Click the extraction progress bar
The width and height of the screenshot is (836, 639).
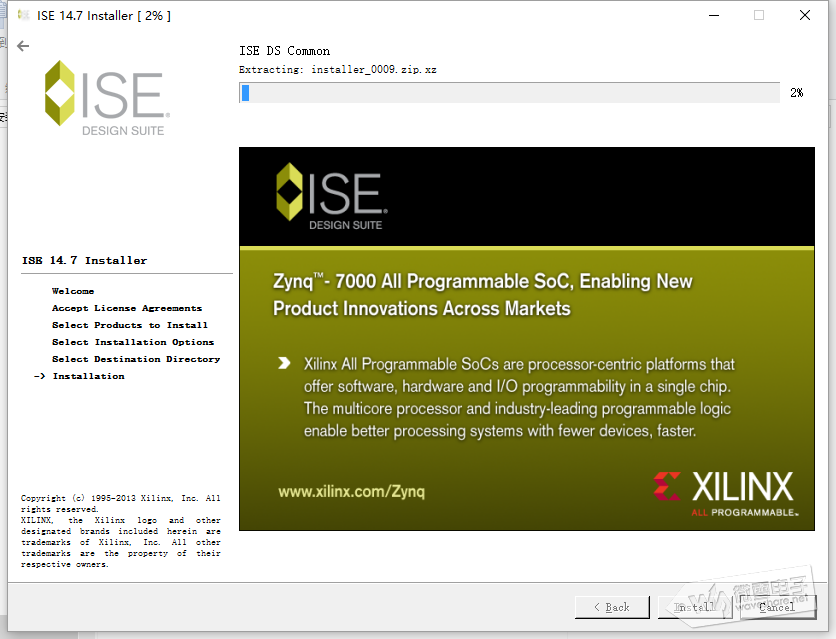coord(509,93)
